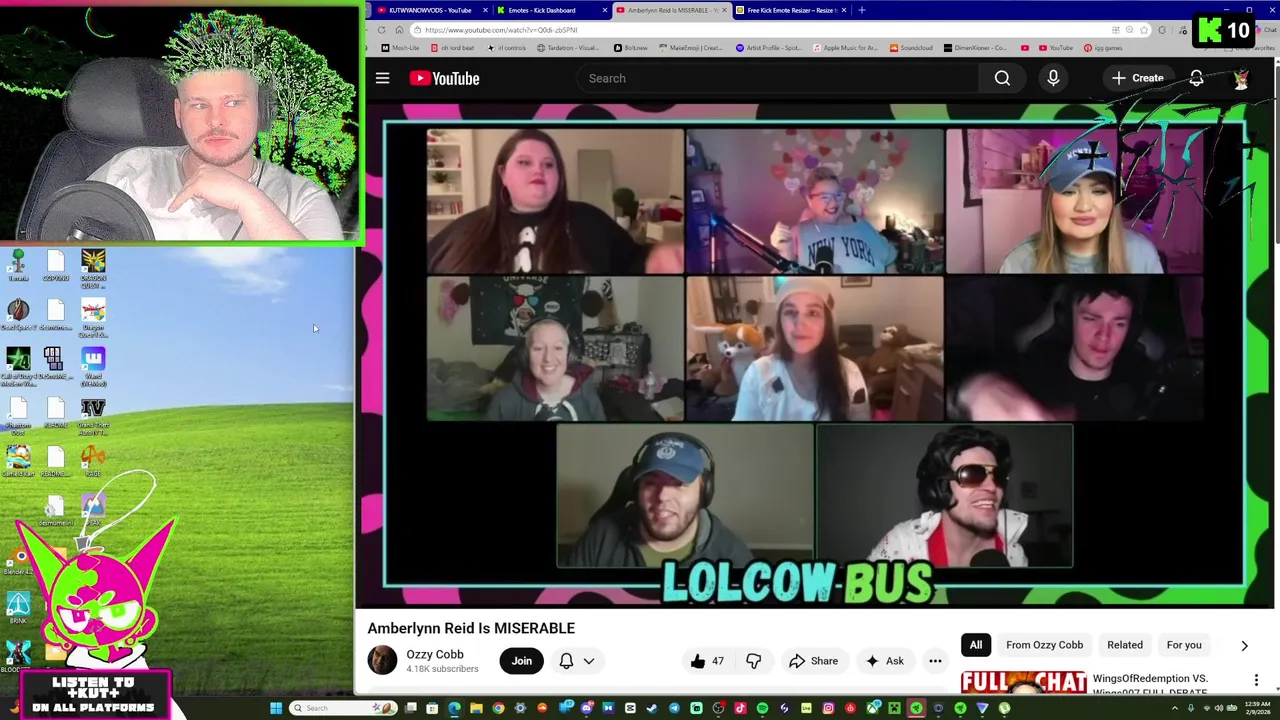Open Chrome from the taskbar
Screen dimensions: 1280x720
498,708
